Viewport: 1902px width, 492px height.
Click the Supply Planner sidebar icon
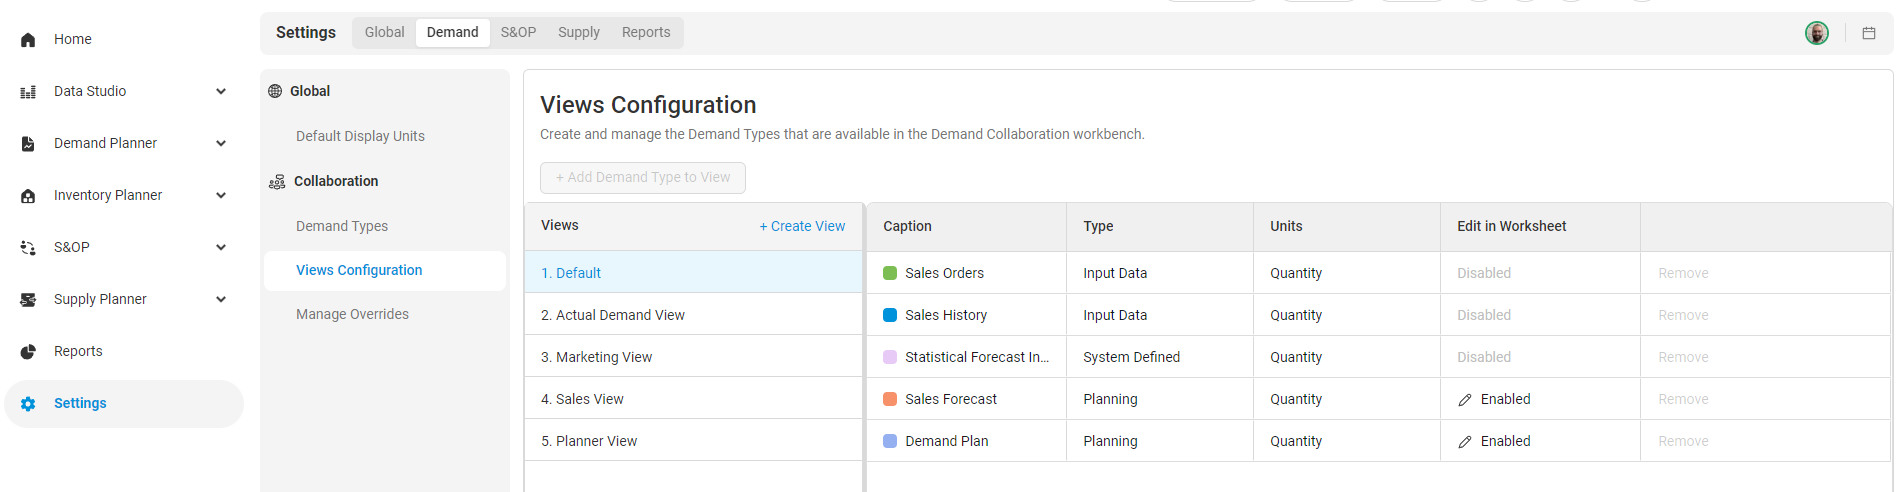coord(28,300)
